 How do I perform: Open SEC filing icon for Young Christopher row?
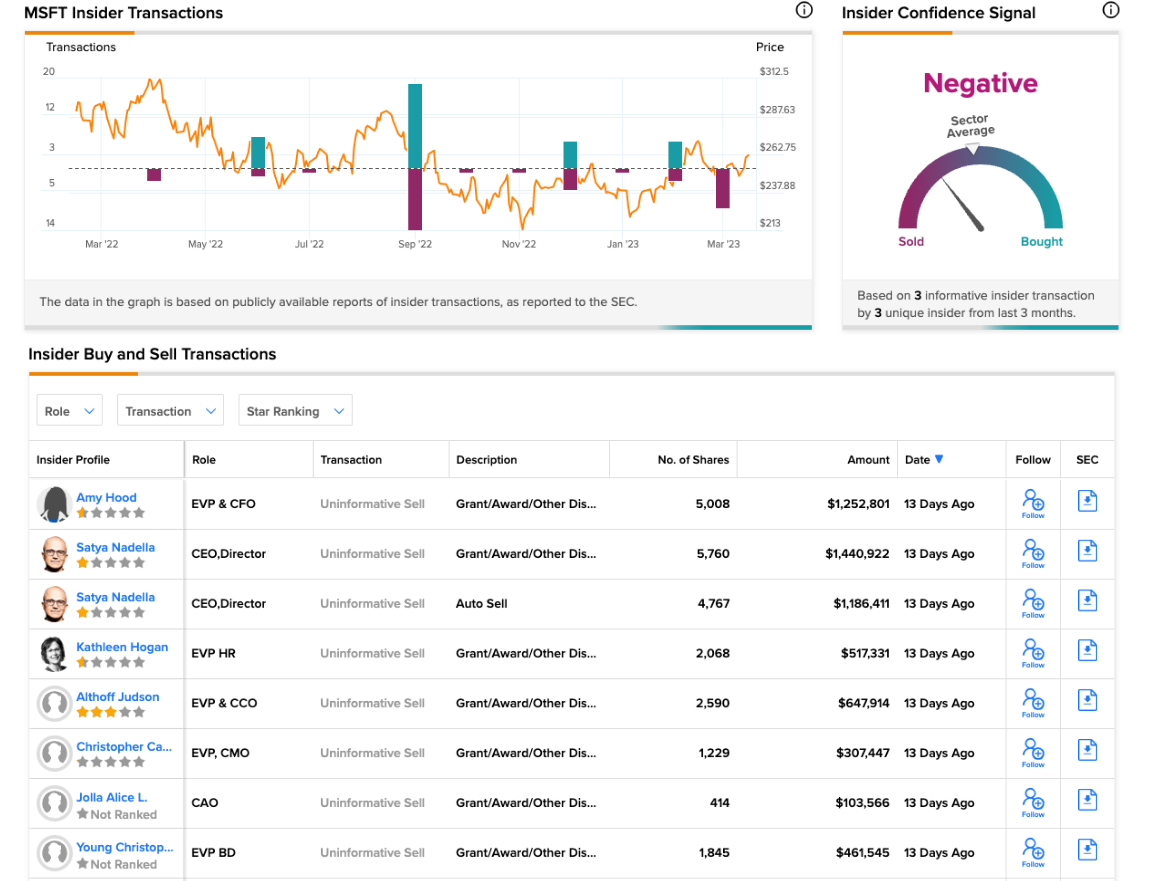coord(1087,850)
